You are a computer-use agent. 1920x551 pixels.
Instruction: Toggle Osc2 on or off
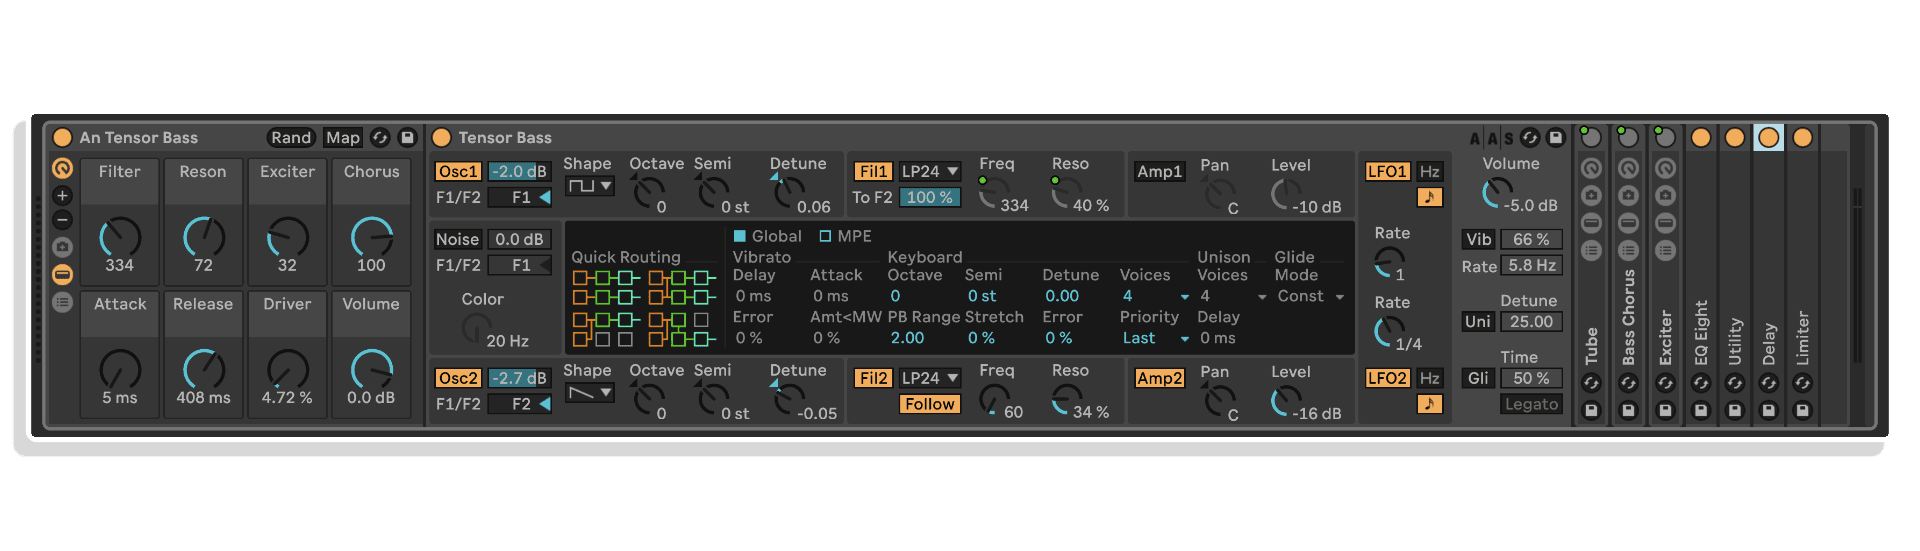(458, 378)
